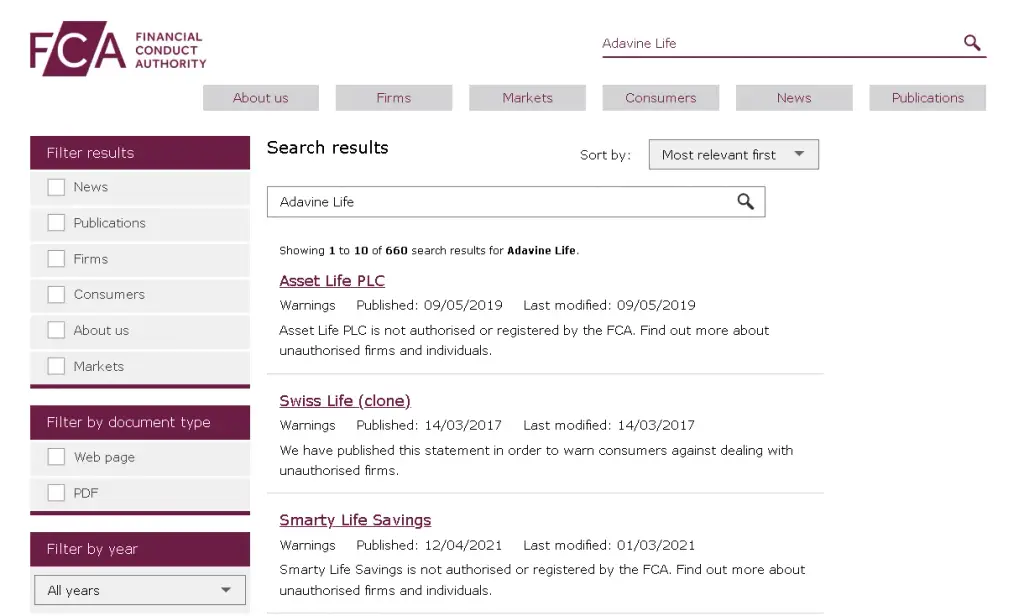This screenshot has height=616, width=1024.
Task: Tick the Consumers filter checkbox
Action: tap(56, 295)
